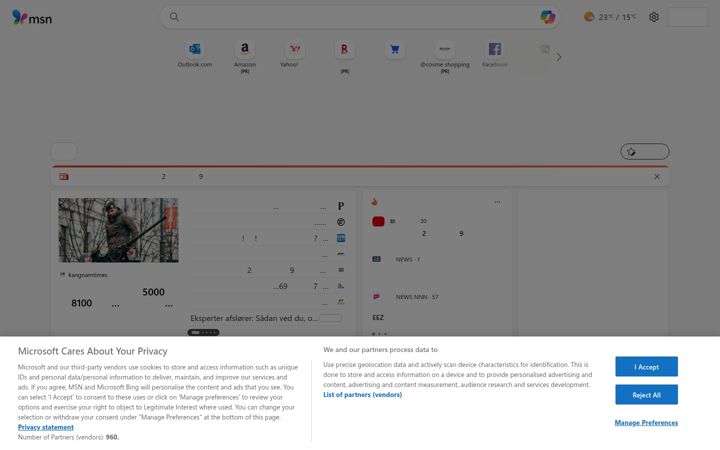
Task: Click I Accept on privacy banner
Action: point(647,367)
